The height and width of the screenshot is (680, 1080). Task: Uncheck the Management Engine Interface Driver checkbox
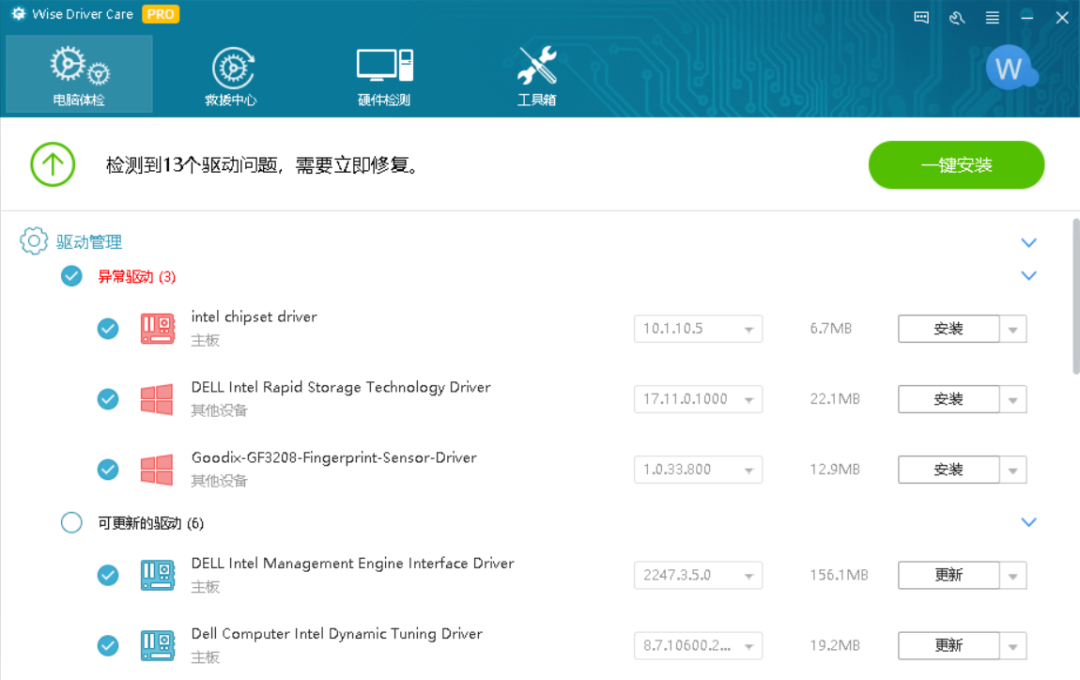pyautogui.click(x=108, y=575)
